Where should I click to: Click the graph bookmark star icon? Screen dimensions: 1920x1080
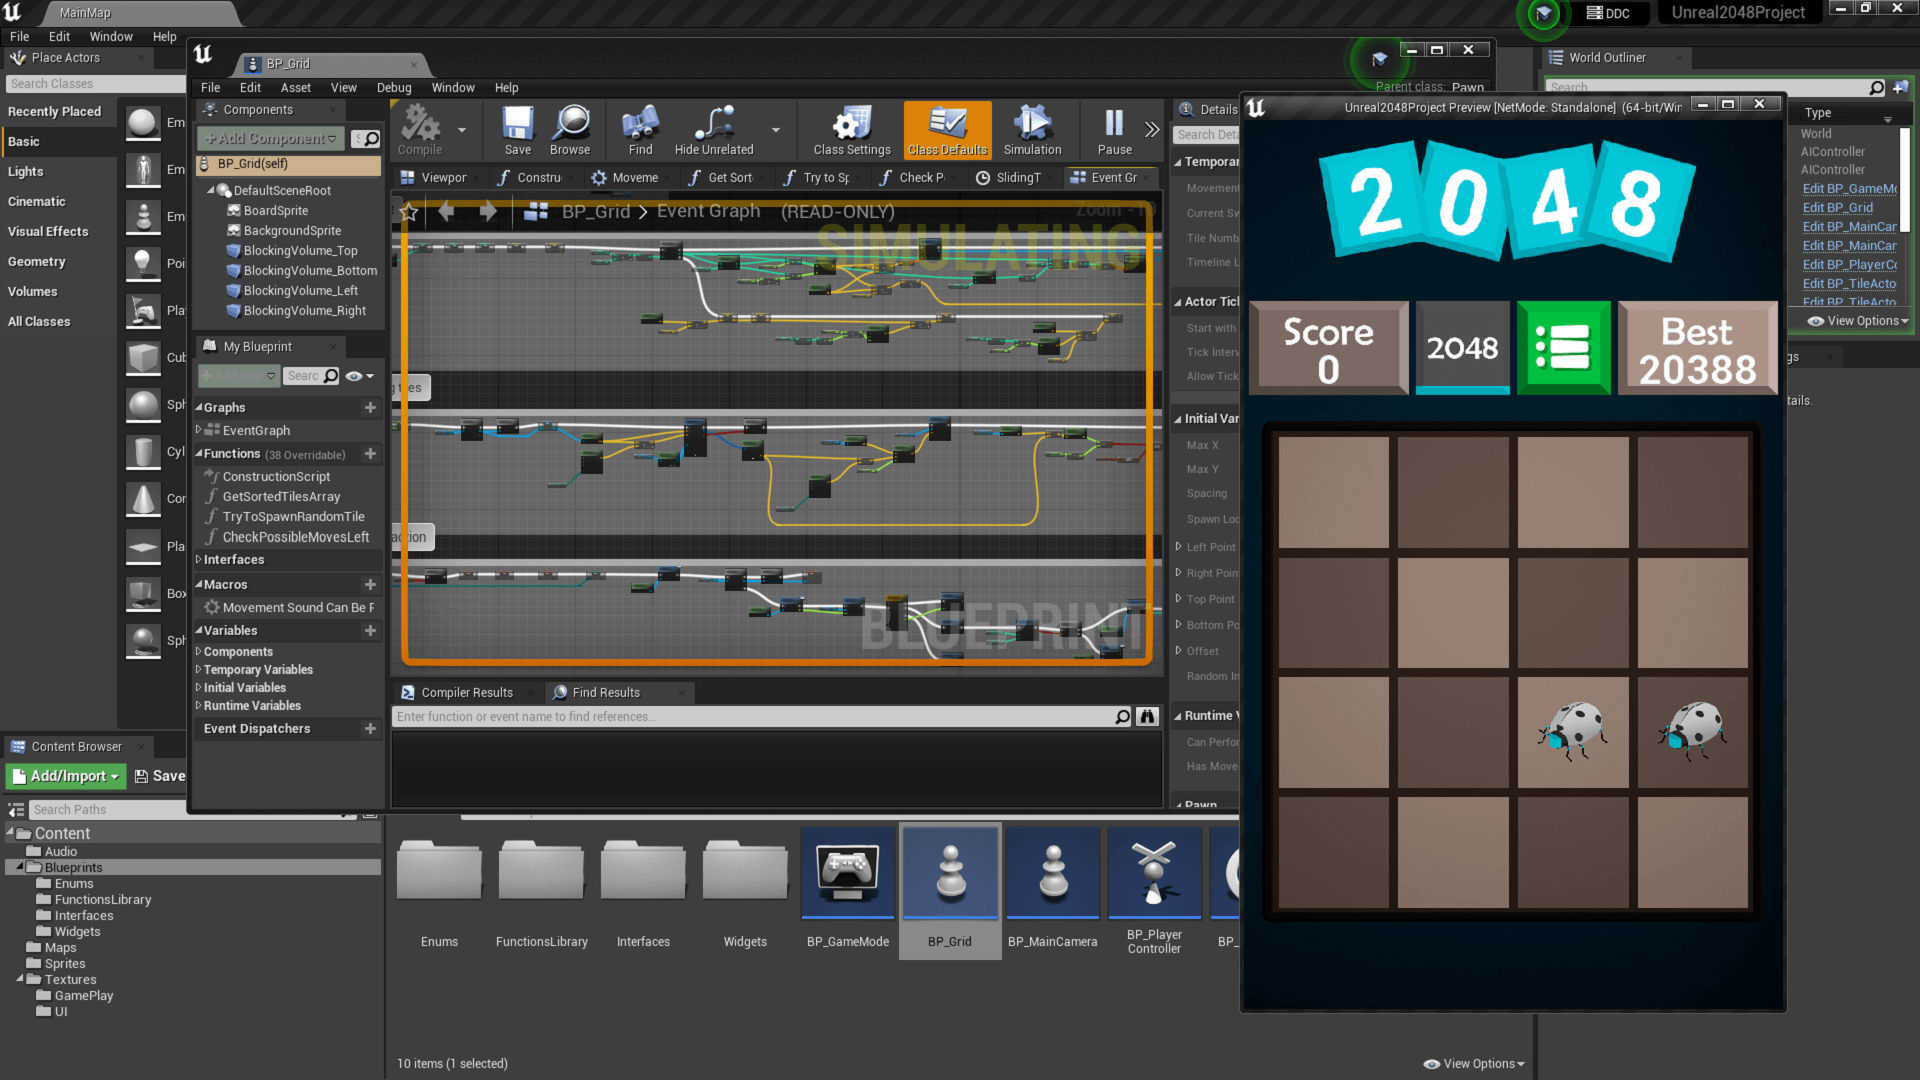[409, 211]
